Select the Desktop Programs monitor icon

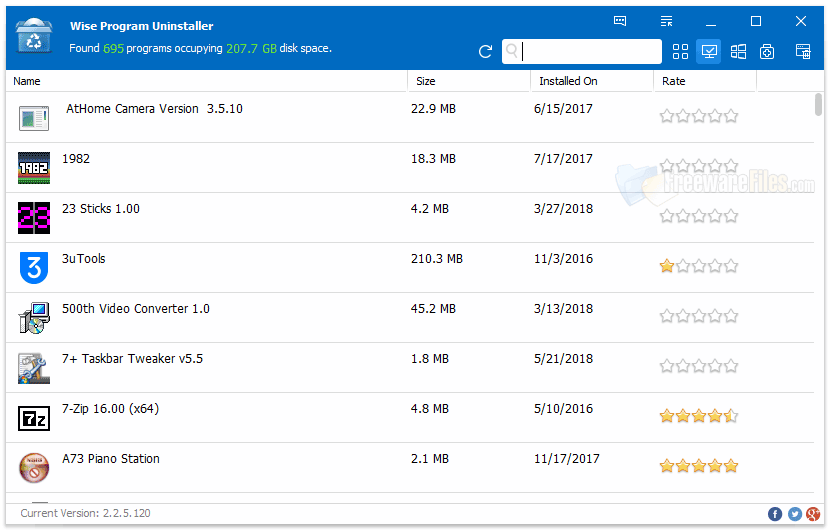(x=709, y=51)
